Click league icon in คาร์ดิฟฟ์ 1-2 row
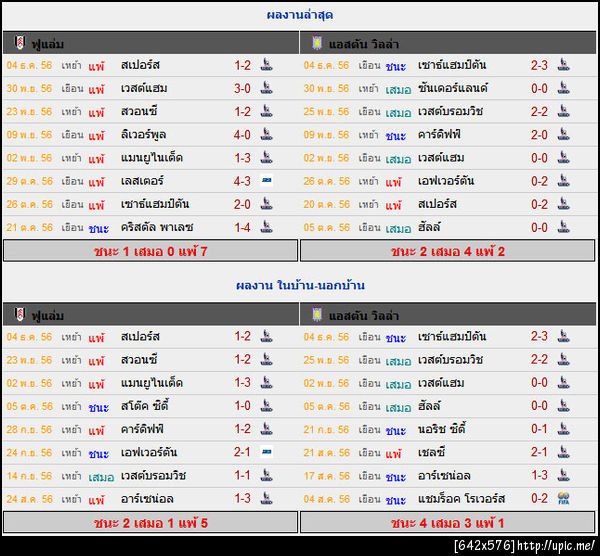Viewport: 600px width, 556px height. coord(266,429)
